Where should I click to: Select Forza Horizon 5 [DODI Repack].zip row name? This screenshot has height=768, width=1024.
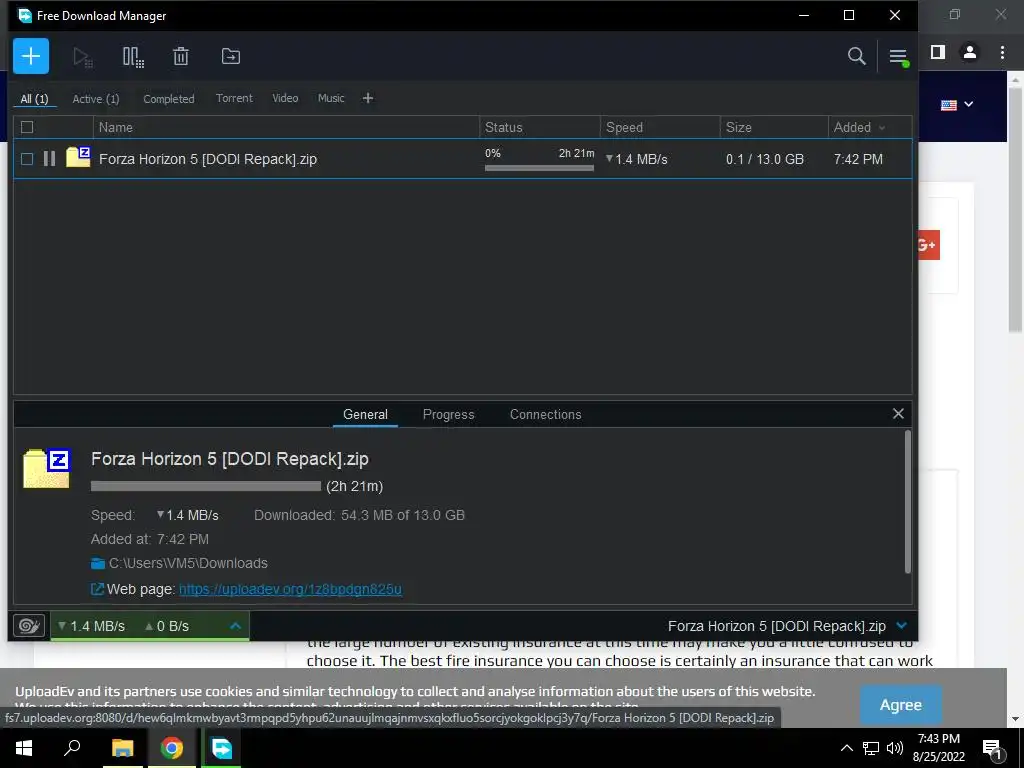click(208, 159)
